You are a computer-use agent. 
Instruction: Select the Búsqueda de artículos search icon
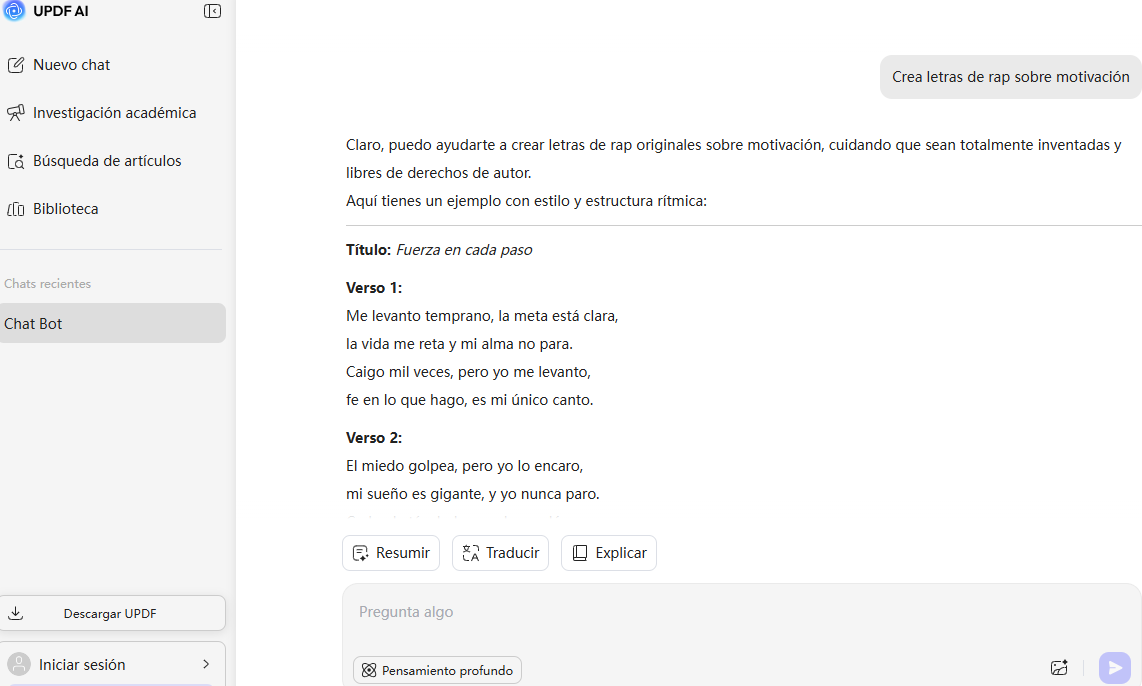(16, 160)
